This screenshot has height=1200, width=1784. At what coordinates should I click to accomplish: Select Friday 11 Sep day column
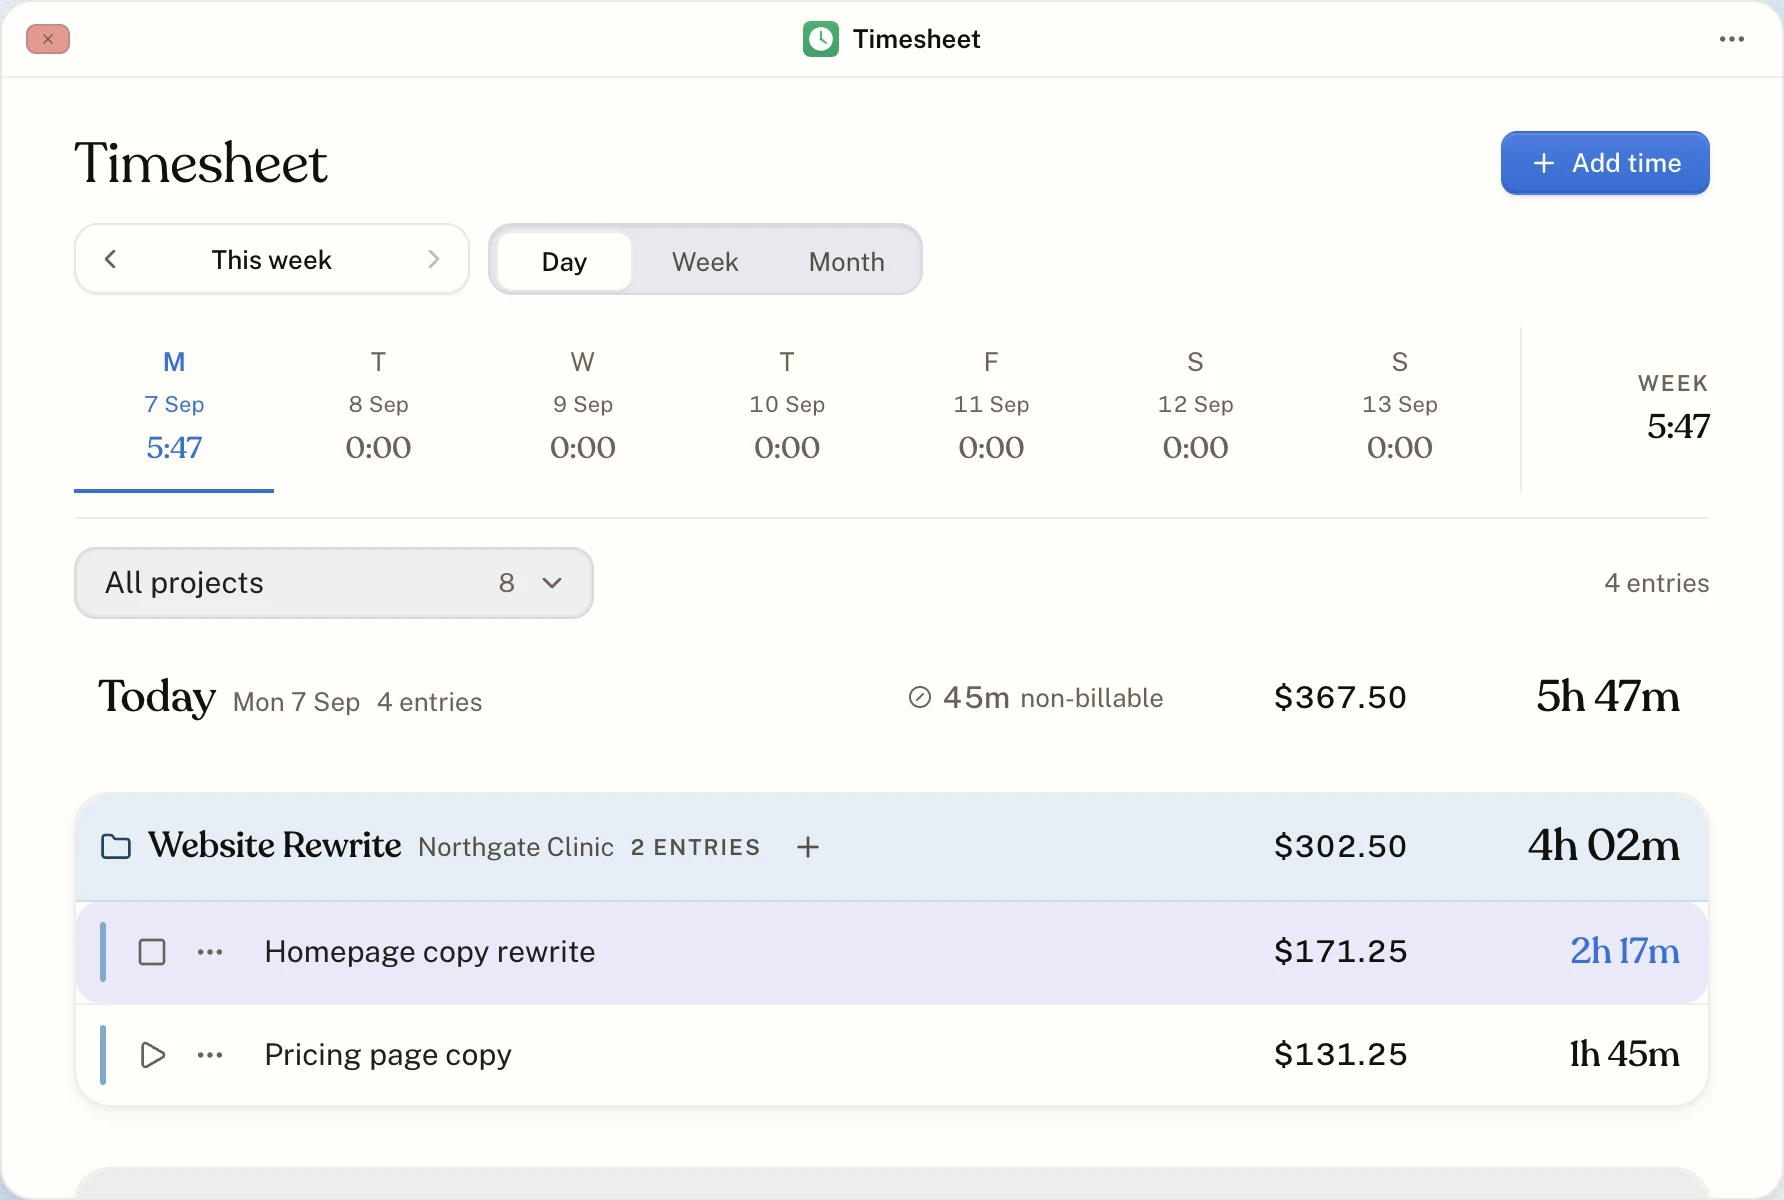click(991, 411)
